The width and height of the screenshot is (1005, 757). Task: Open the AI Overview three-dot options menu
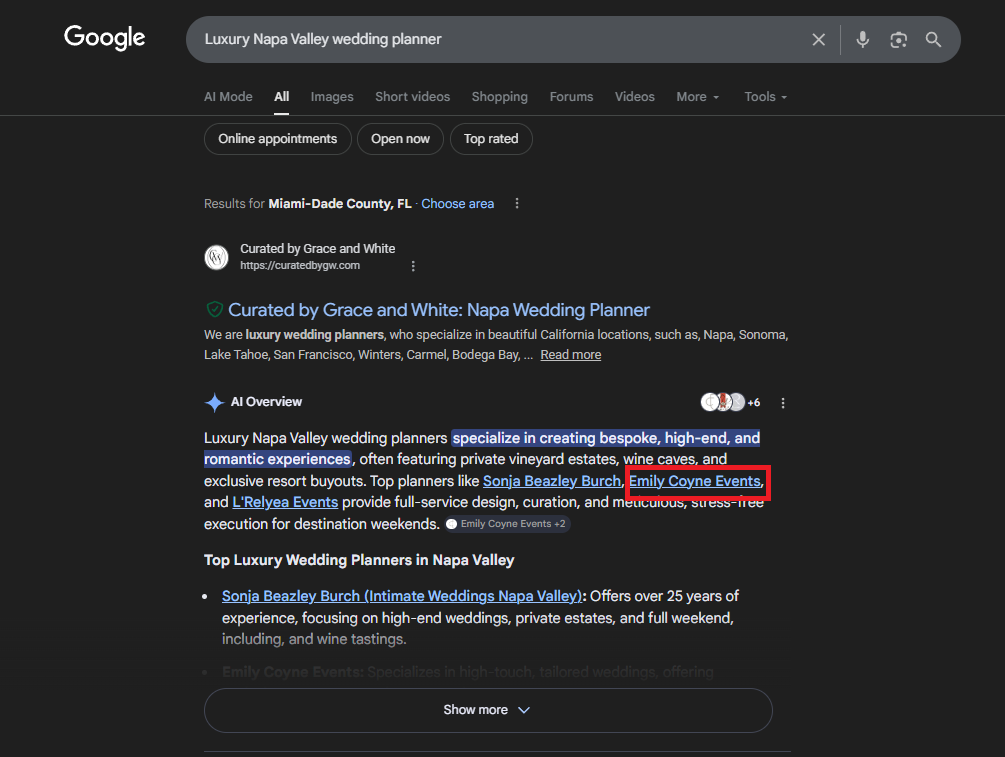pyautogui.click(x=783, y=403)
